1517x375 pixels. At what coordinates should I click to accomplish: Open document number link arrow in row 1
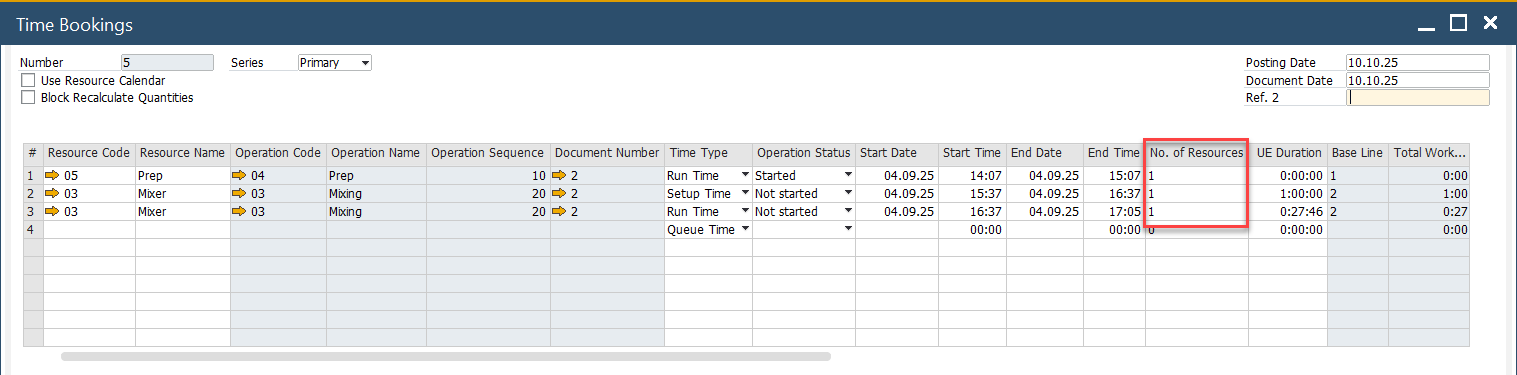(560, 175)
